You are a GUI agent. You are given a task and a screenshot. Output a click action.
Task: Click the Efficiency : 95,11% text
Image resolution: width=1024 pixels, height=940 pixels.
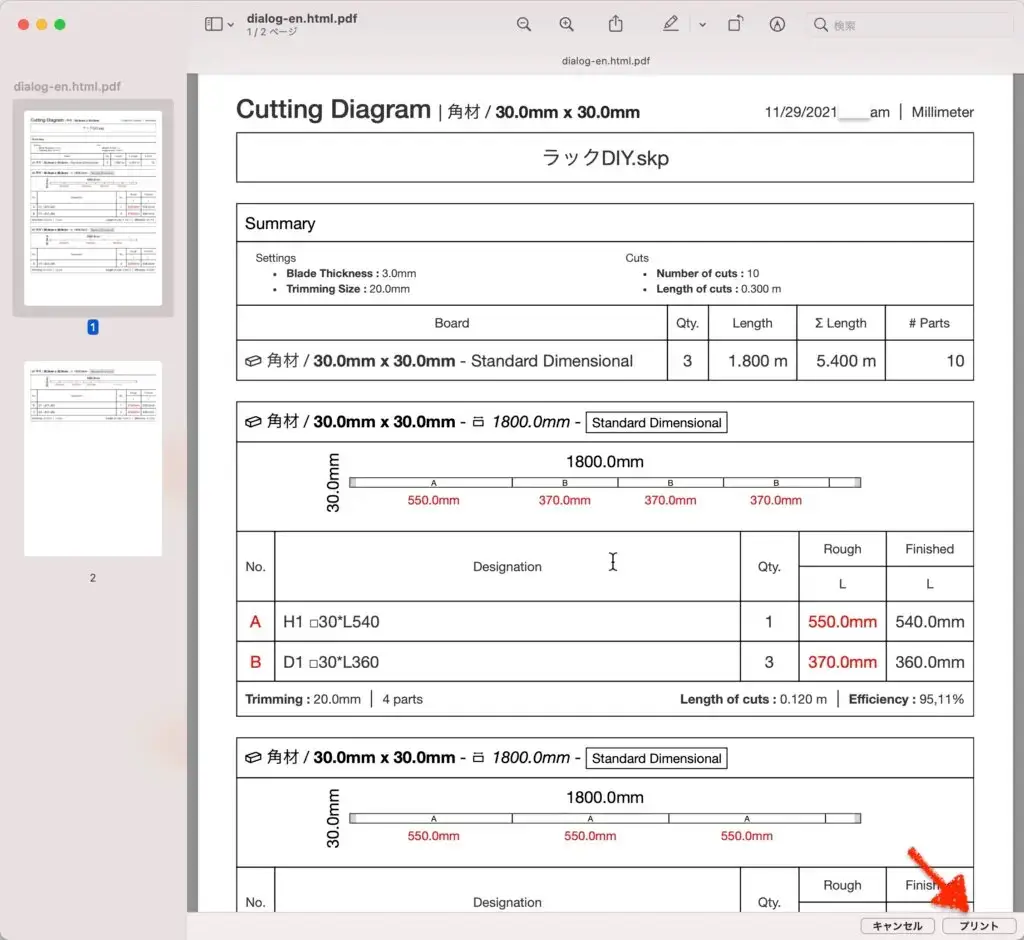pyautogui.click(x=906, y=699)
